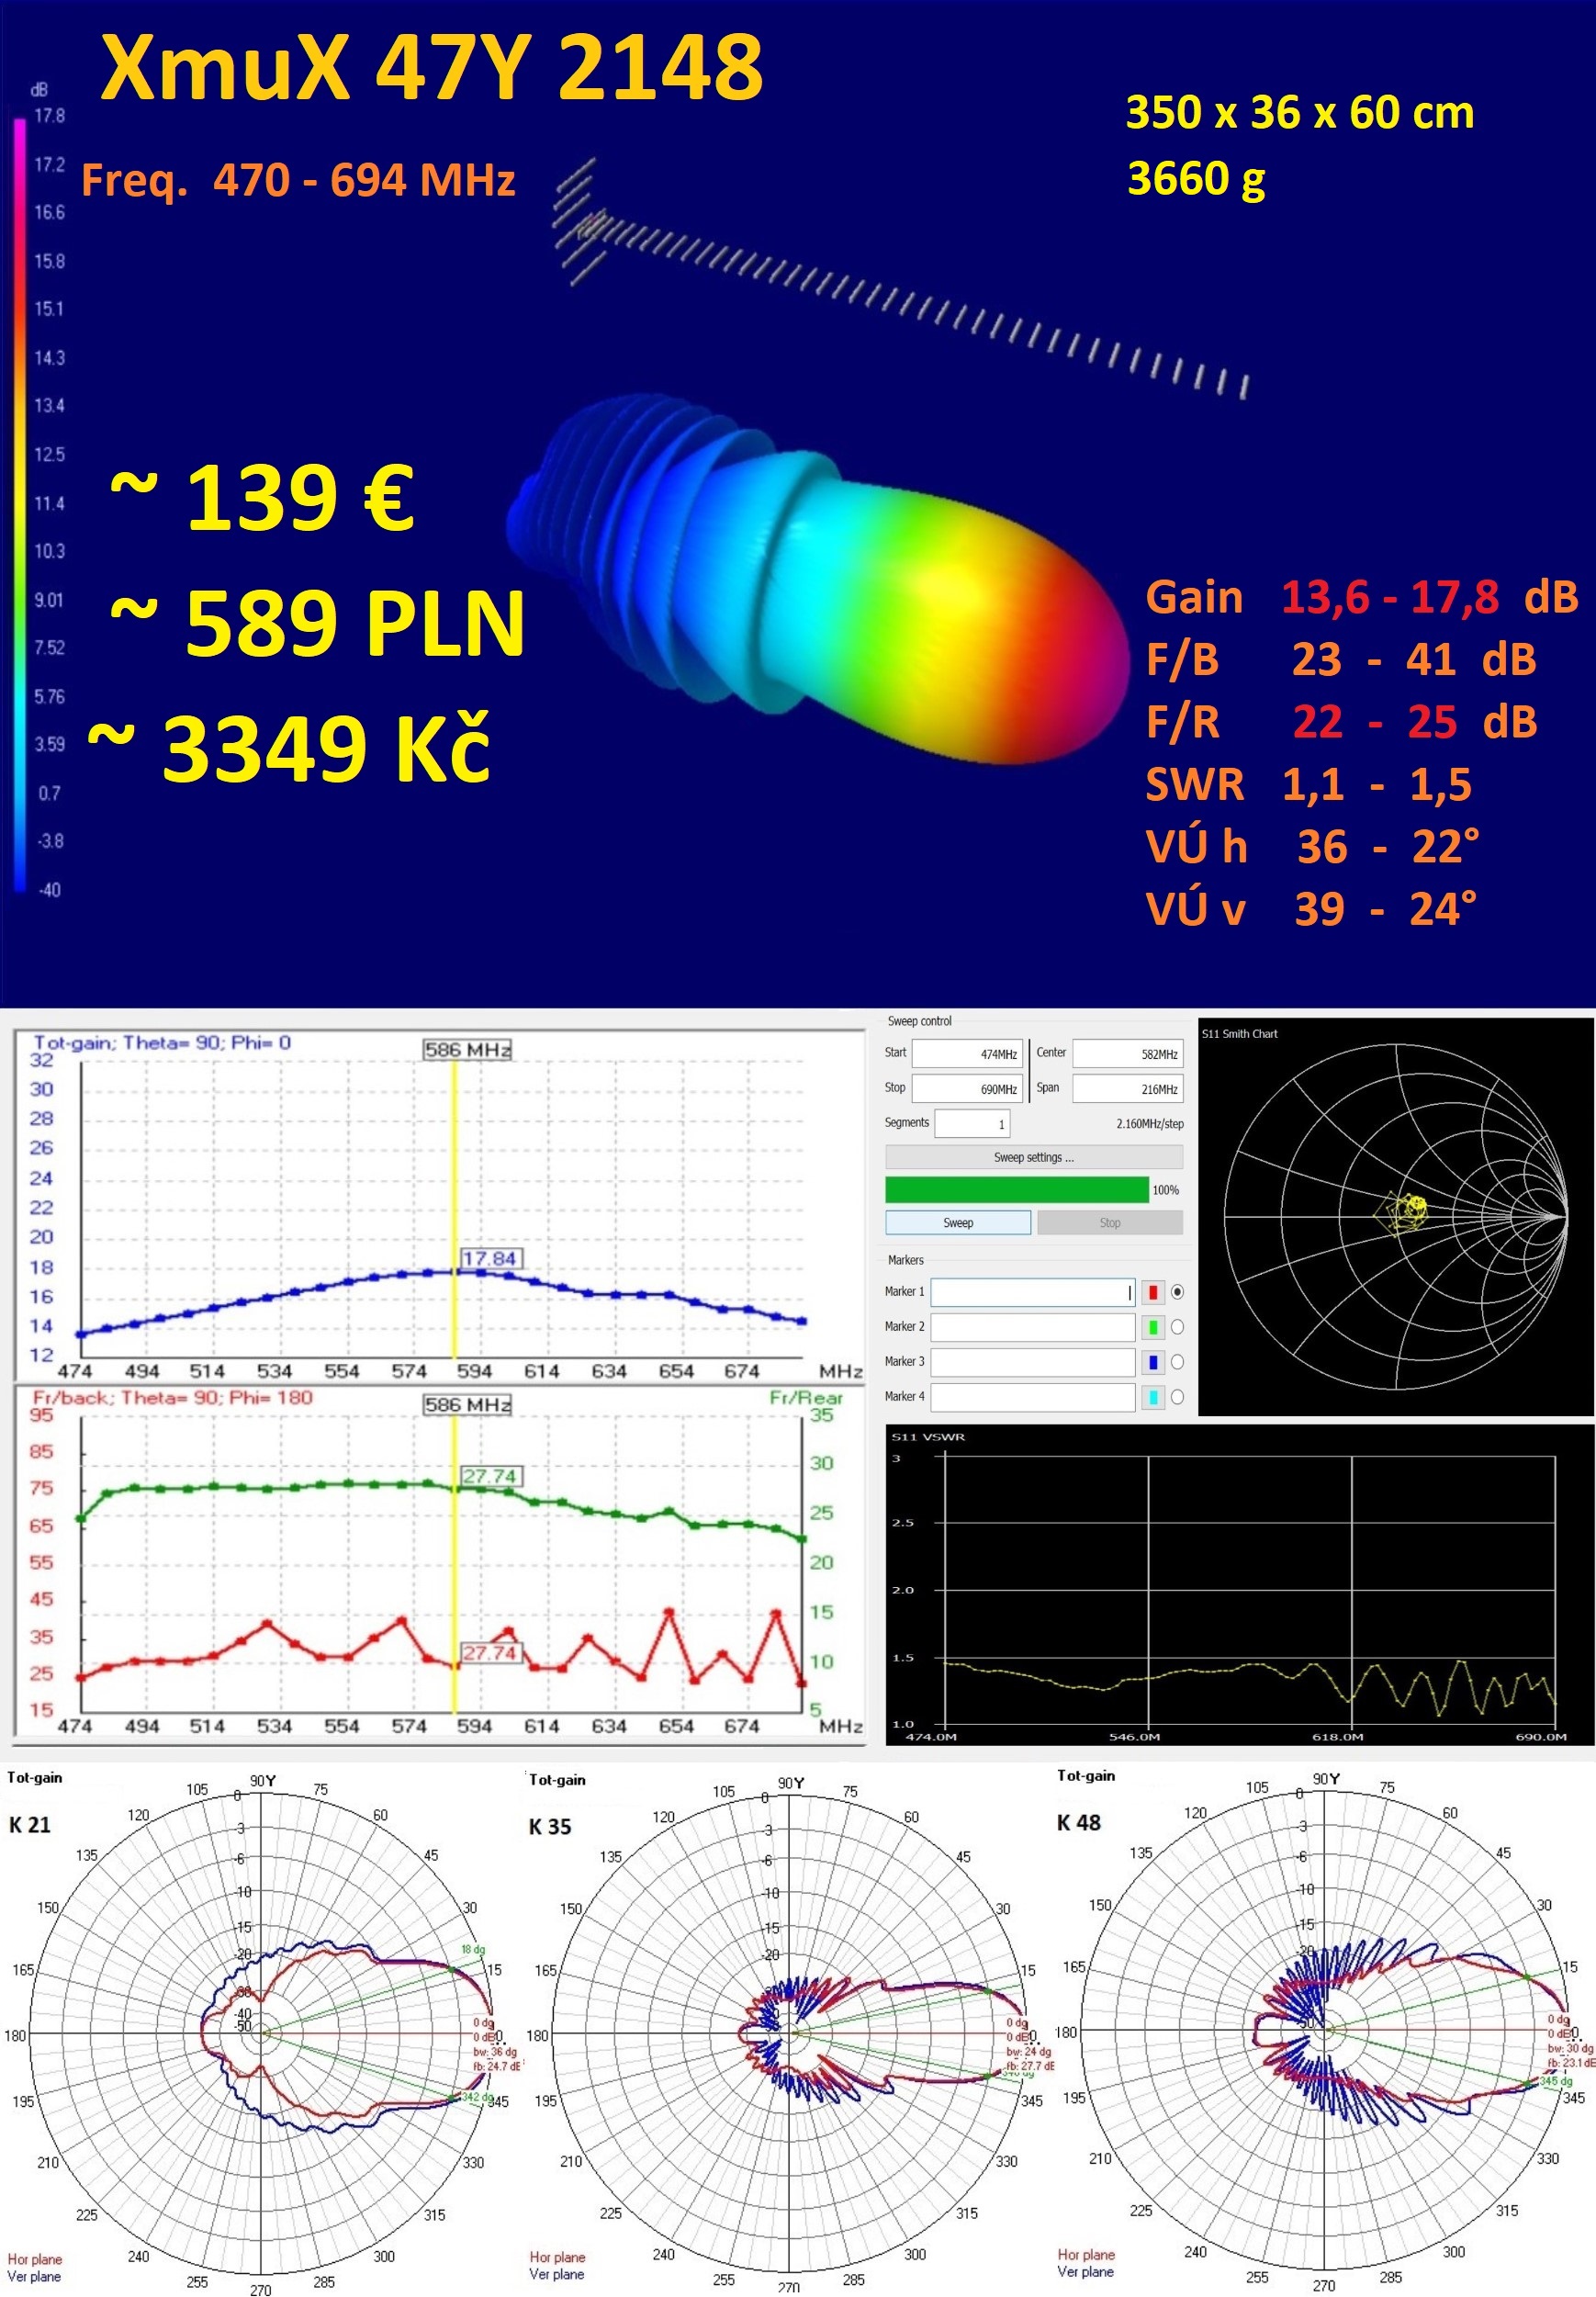Click the '~ 3349 Kč' price

click(290, 747)
